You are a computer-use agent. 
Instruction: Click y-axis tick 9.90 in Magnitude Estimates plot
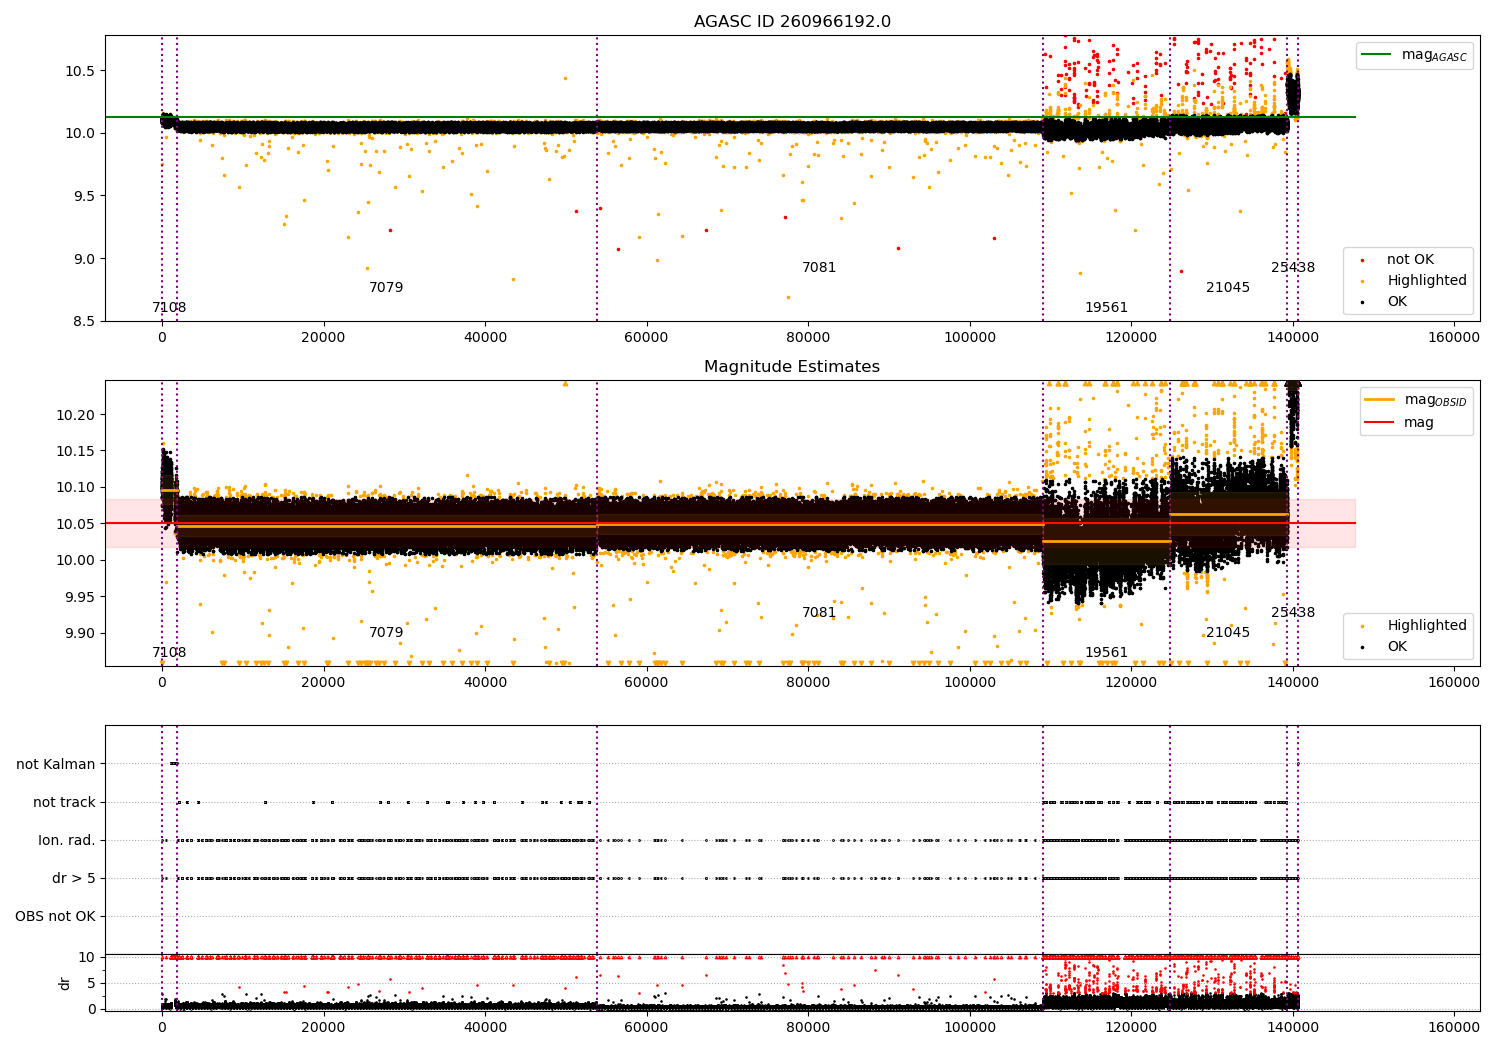(x=81, y=633)
